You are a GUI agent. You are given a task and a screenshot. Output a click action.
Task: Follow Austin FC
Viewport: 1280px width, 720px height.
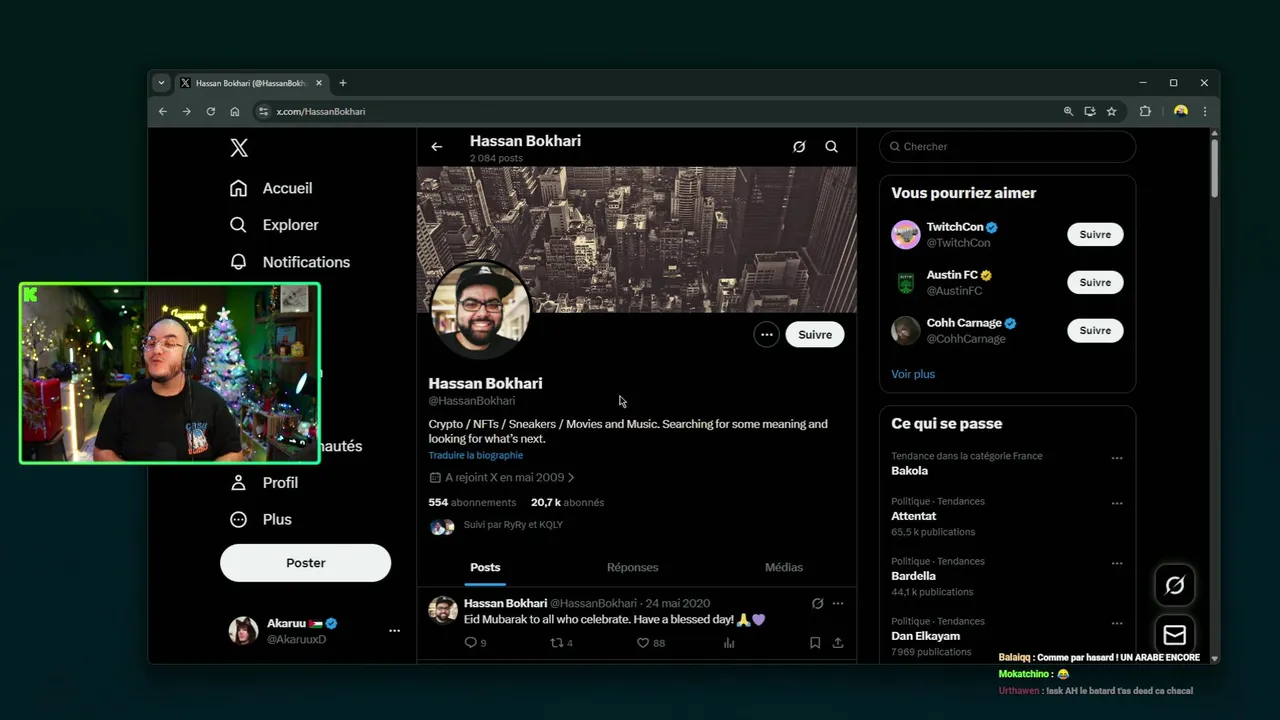tap(1095, 283)
